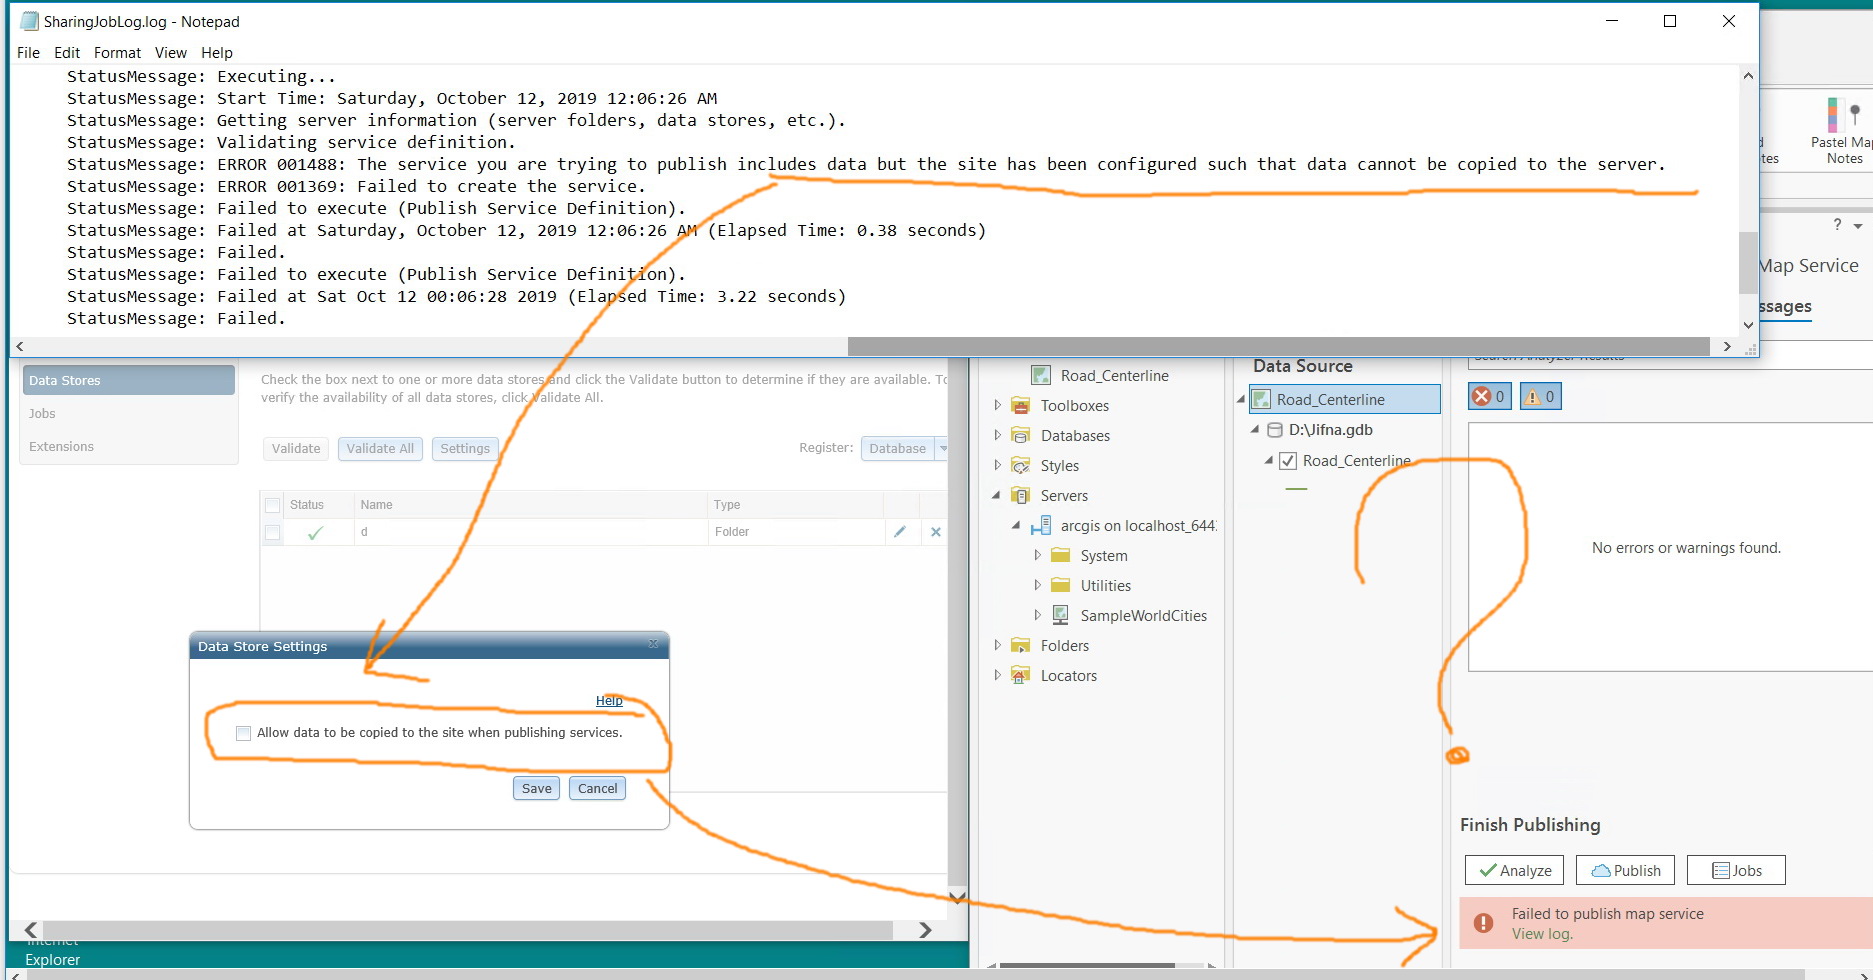This screenshot has height=980, width=1873.
Task: Collapse the Servers node
Action: point(996,495)
